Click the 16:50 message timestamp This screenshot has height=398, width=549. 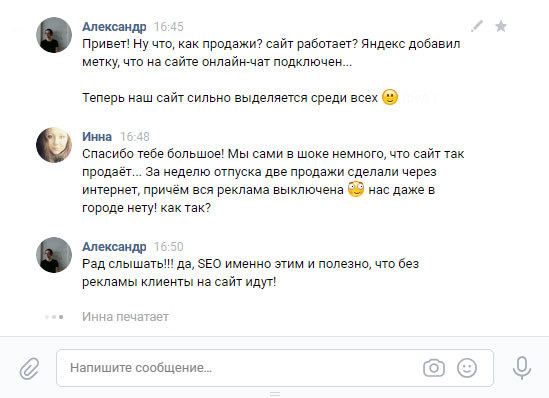[169, 246]
